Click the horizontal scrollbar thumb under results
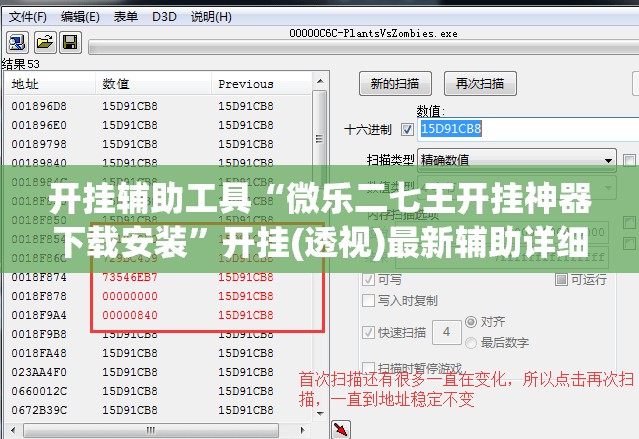 pyautogui.click(x=151, y=430)
